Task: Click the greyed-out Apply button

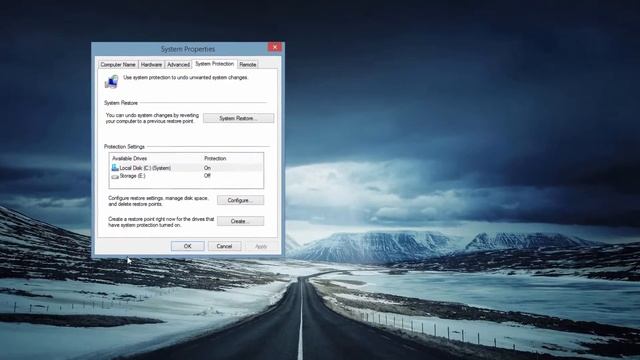Action: [x=261, y=246]
